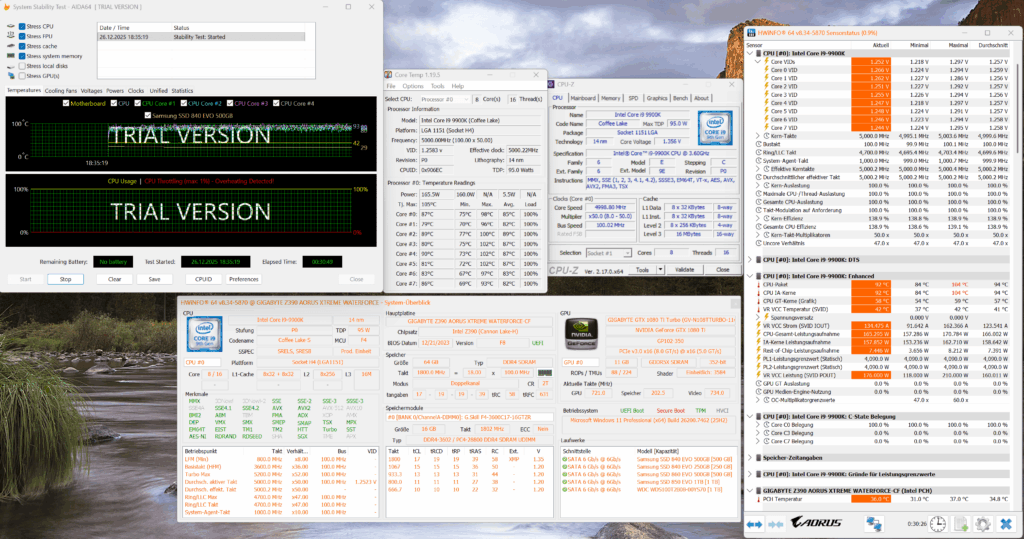This screenshot has width=1024, height=539.
Task: Click the clock icon beside Bustakt sensor
Action: coord(758,144)
